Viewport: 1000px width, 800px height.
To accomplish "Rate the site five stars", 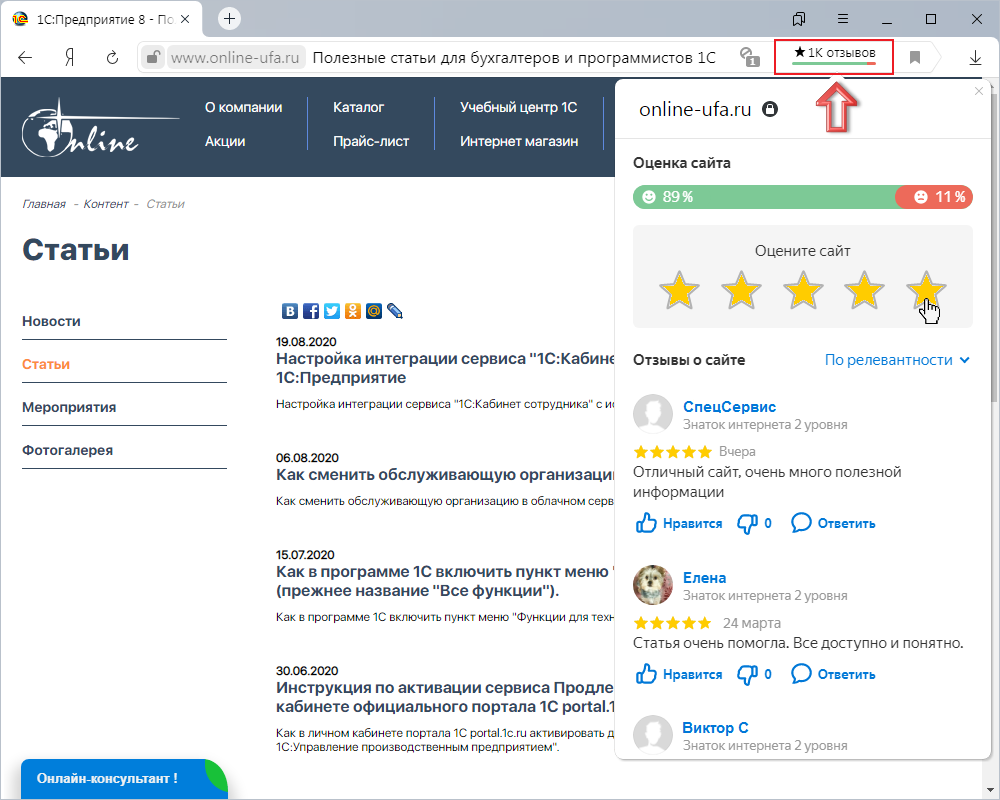I will point(926,290).
